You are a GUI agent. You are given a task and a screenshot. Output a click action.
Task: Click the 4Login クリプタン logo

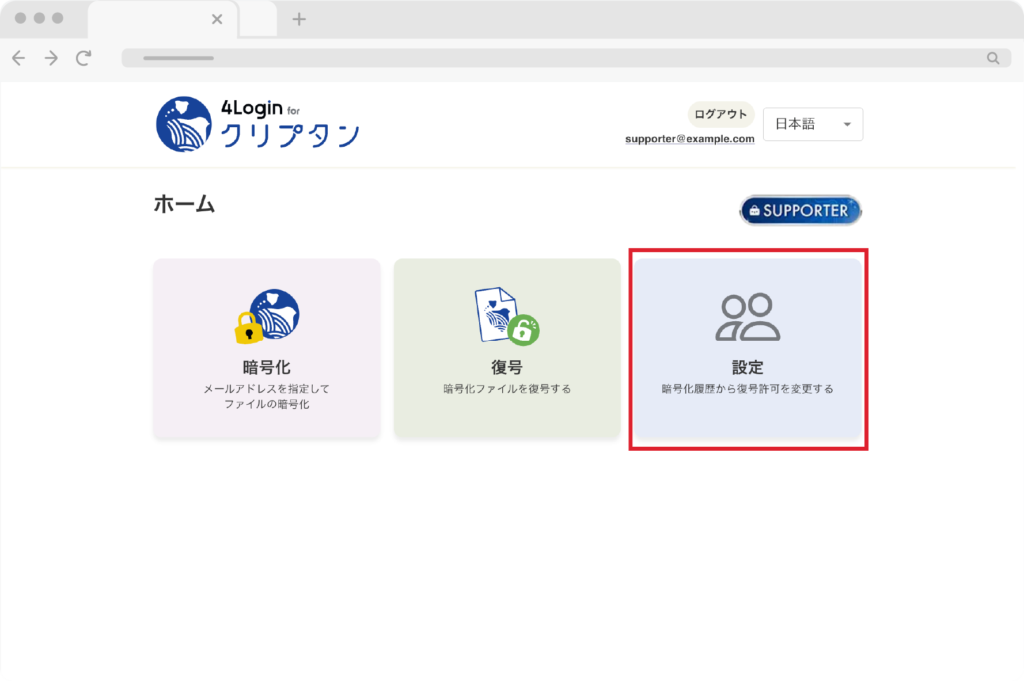point(257,124)
